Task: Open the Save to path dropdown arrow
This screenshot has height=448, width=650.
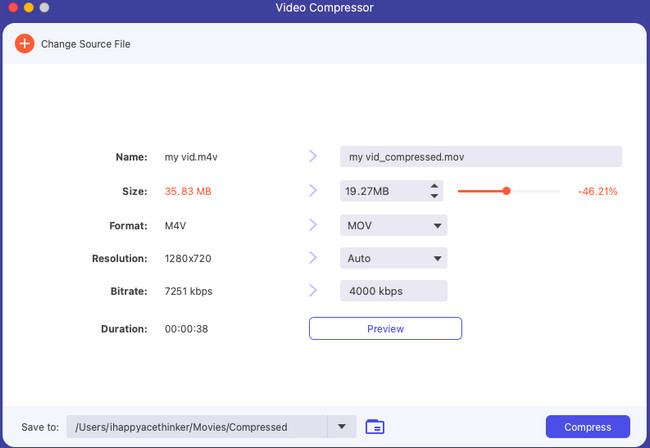Action: (x=342, y=426)
